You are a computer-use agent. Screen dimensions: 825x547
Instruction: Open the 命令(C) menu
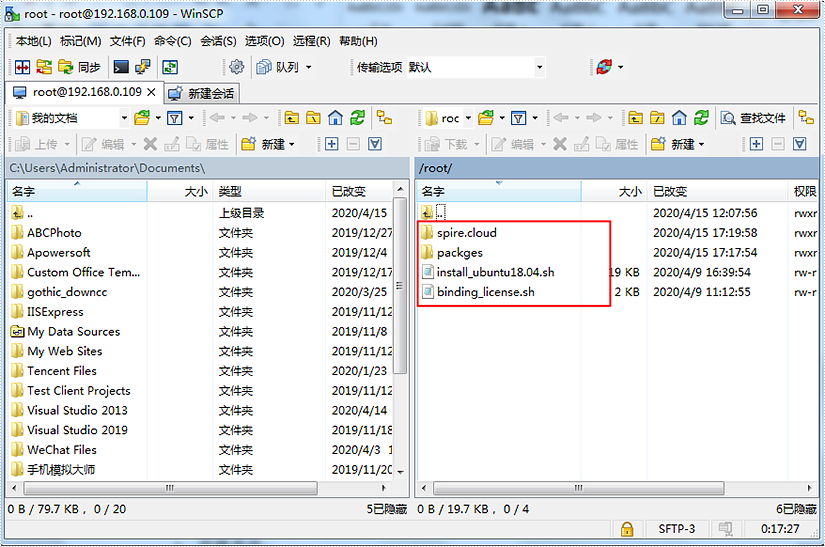point(173,41)
